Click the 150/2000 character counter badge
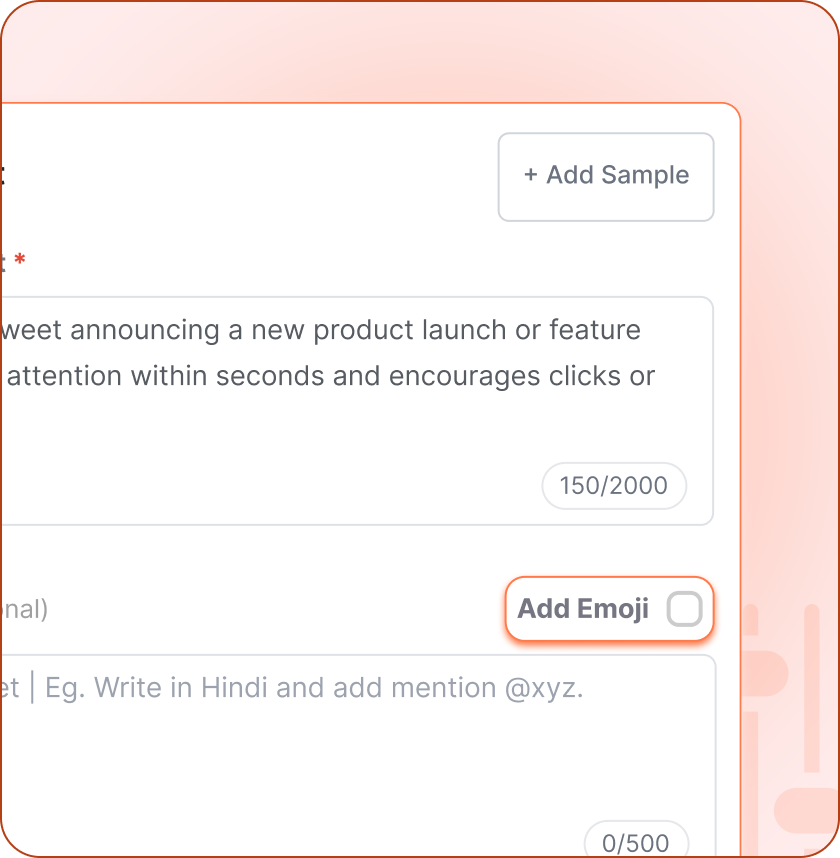Viewport: 840px width, 858px height. click(x=613, y=486)
